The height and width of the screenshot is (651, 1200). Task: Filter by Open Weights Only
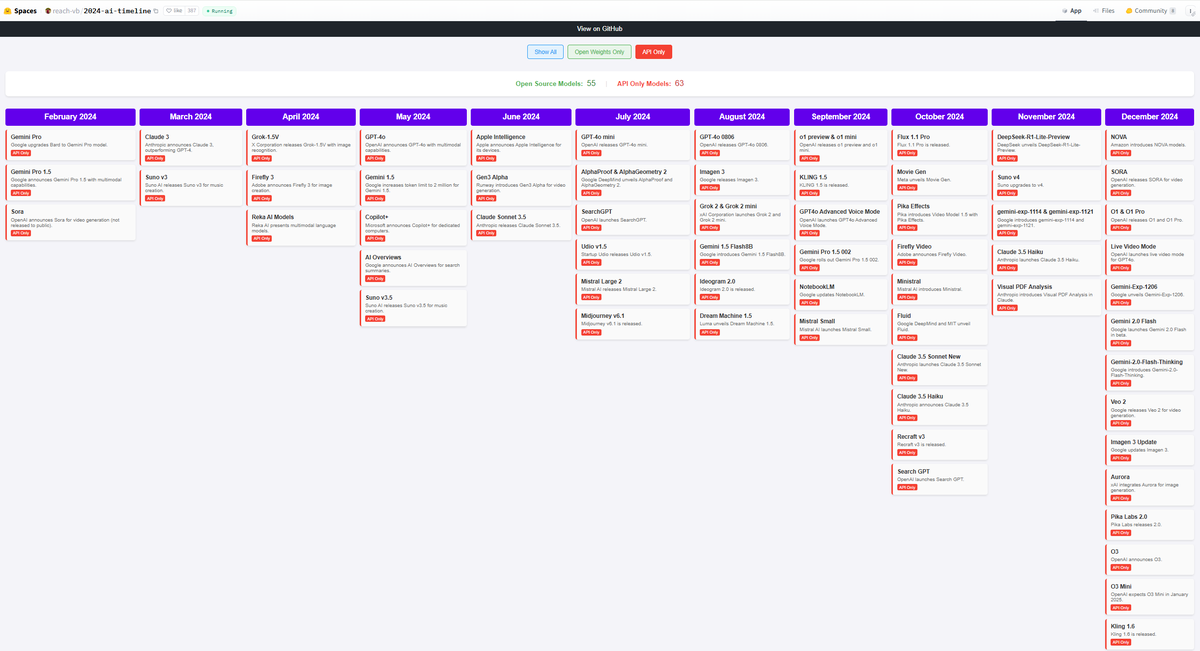click(x=600, y=51)
